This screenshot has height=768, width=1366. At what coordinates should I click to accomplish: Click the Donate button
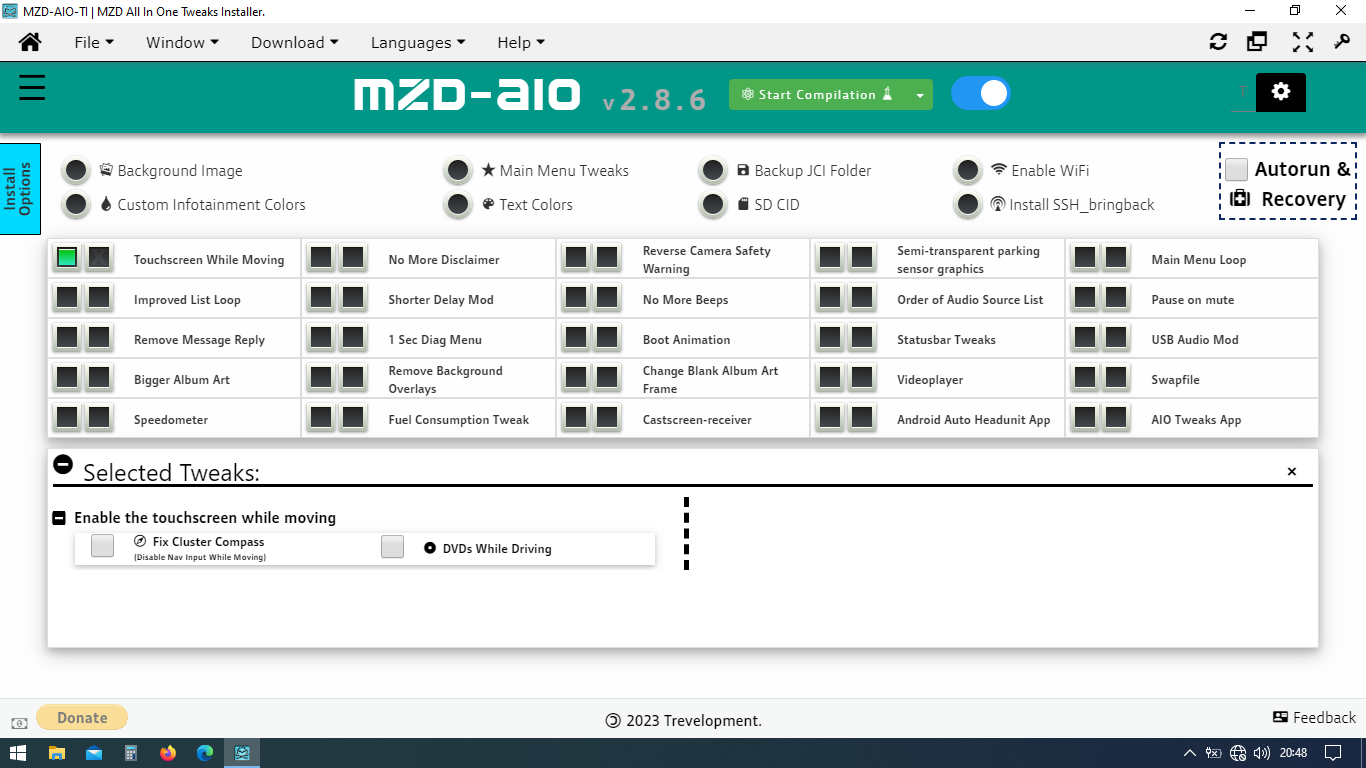tap(82, 717)
